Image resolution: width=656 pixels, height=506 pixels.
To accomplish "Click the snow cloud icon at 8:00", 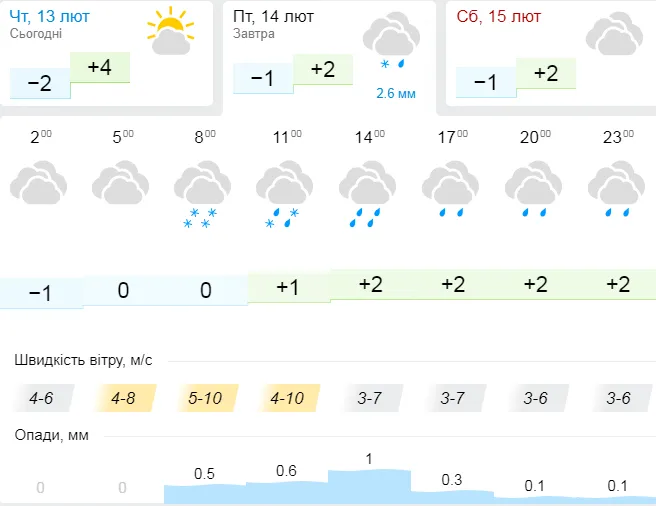I will click(x=202, y=194).
